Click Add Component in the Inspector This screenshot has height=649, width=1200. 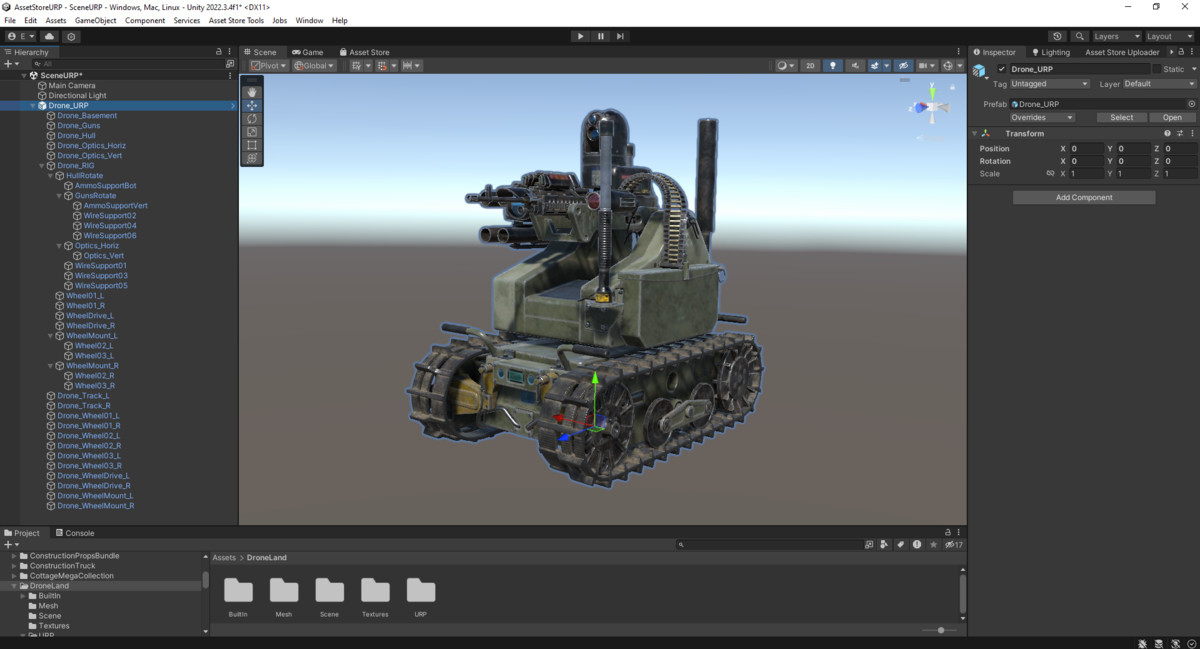pos(1084,196)
